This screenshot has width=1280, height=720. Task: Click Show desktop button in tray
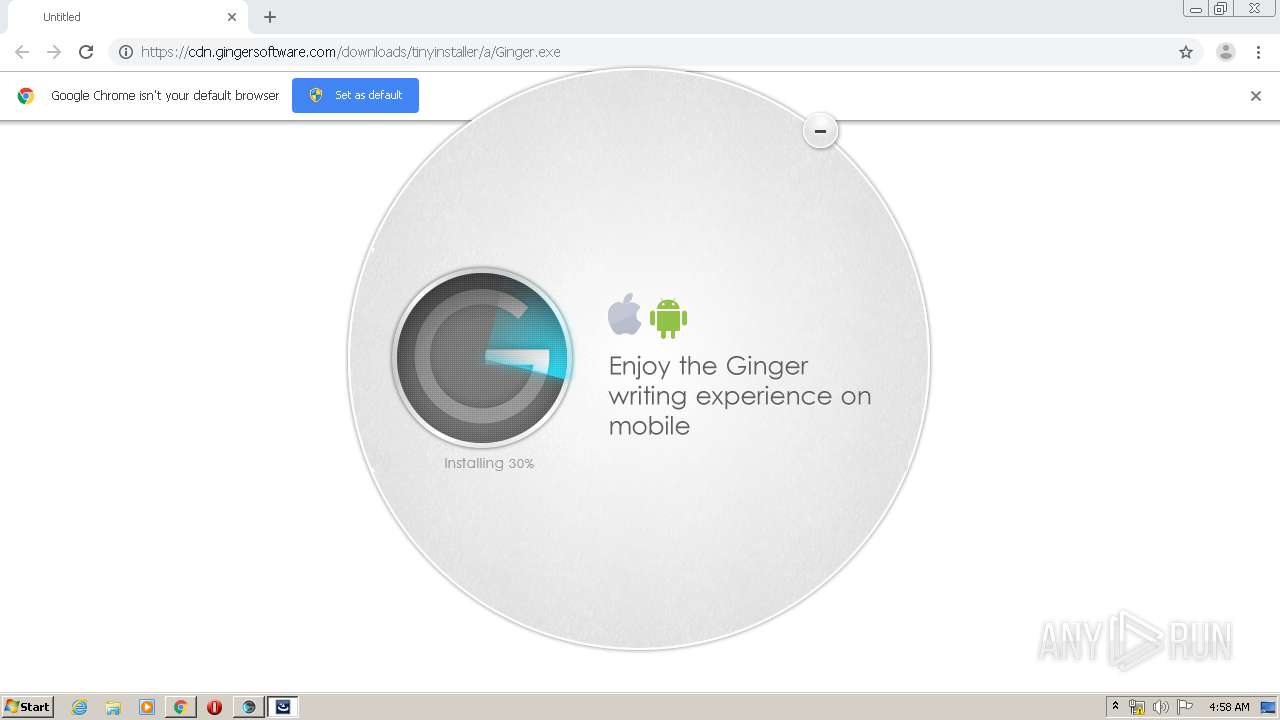[x=1269, y=707]
